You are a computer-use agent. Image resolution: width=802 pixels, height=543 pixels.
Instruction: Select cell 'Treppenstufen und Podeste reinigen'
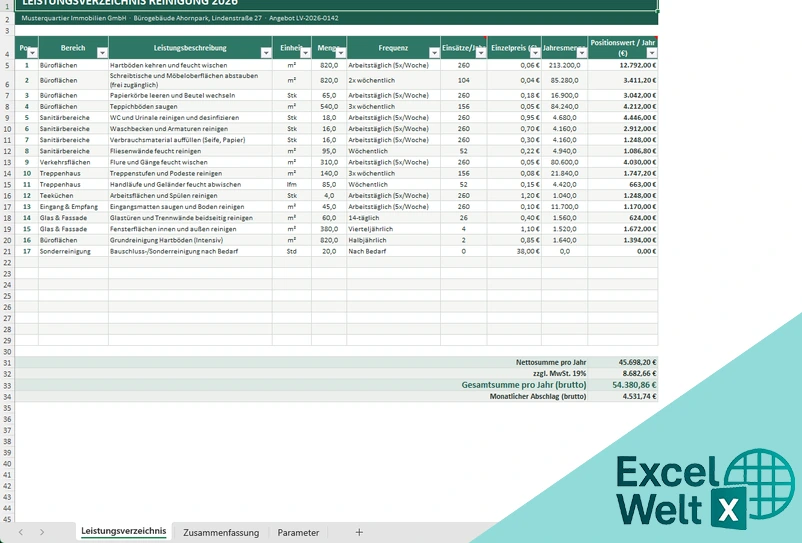pos(190,174)
